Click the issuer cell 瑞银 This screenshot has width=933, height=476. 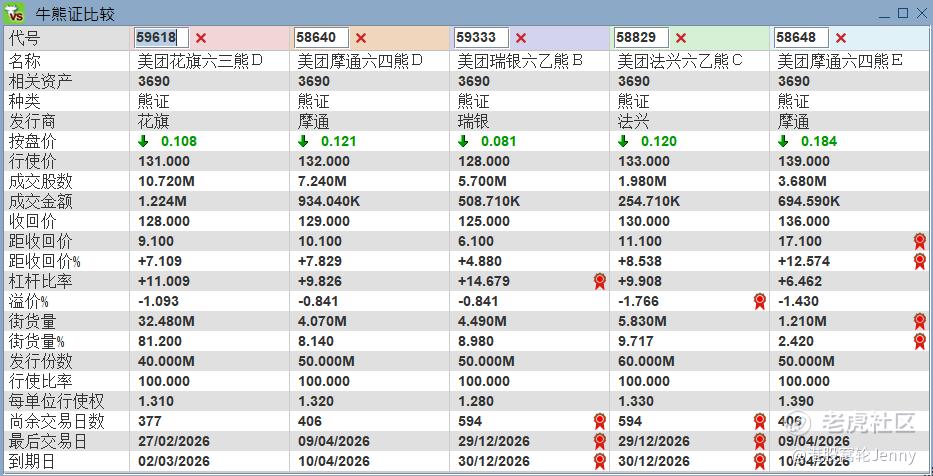pyautogui.click(x=474, y=121)
